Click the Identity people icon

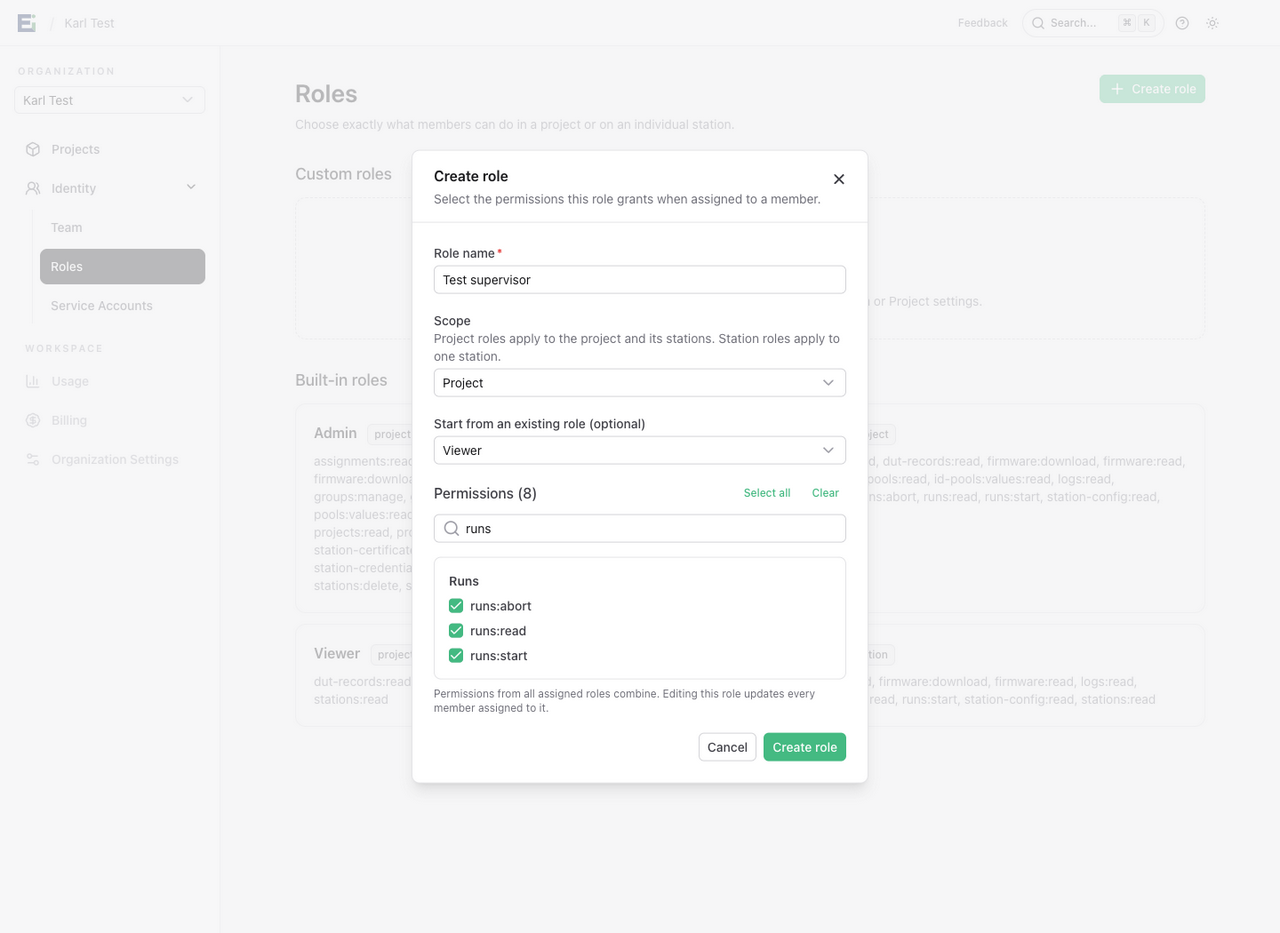point(33,188)
